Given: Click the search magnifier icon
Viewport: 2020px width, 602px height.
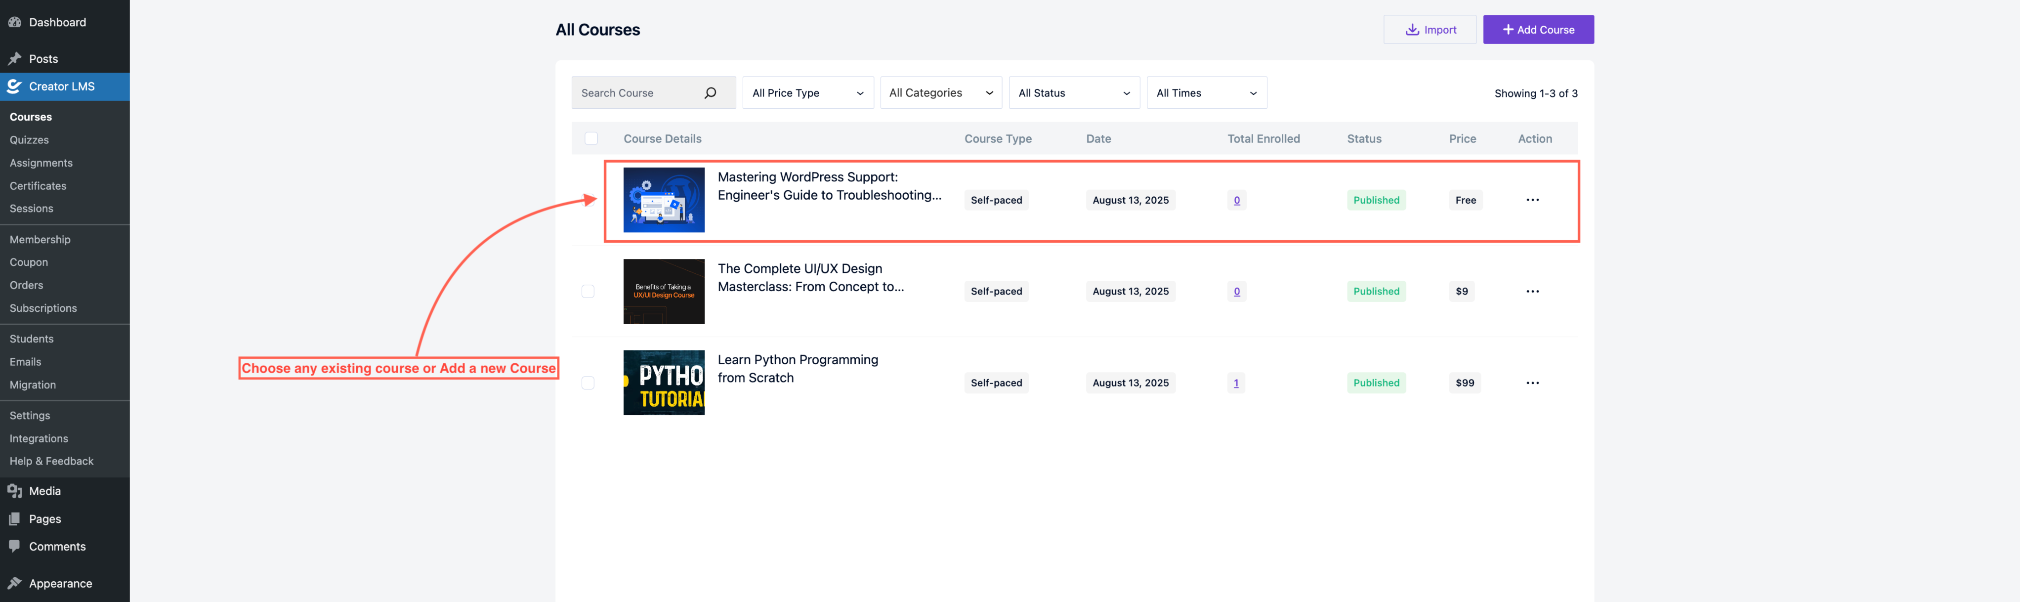Looking at the screenshot, I should (x=710, y=93).
